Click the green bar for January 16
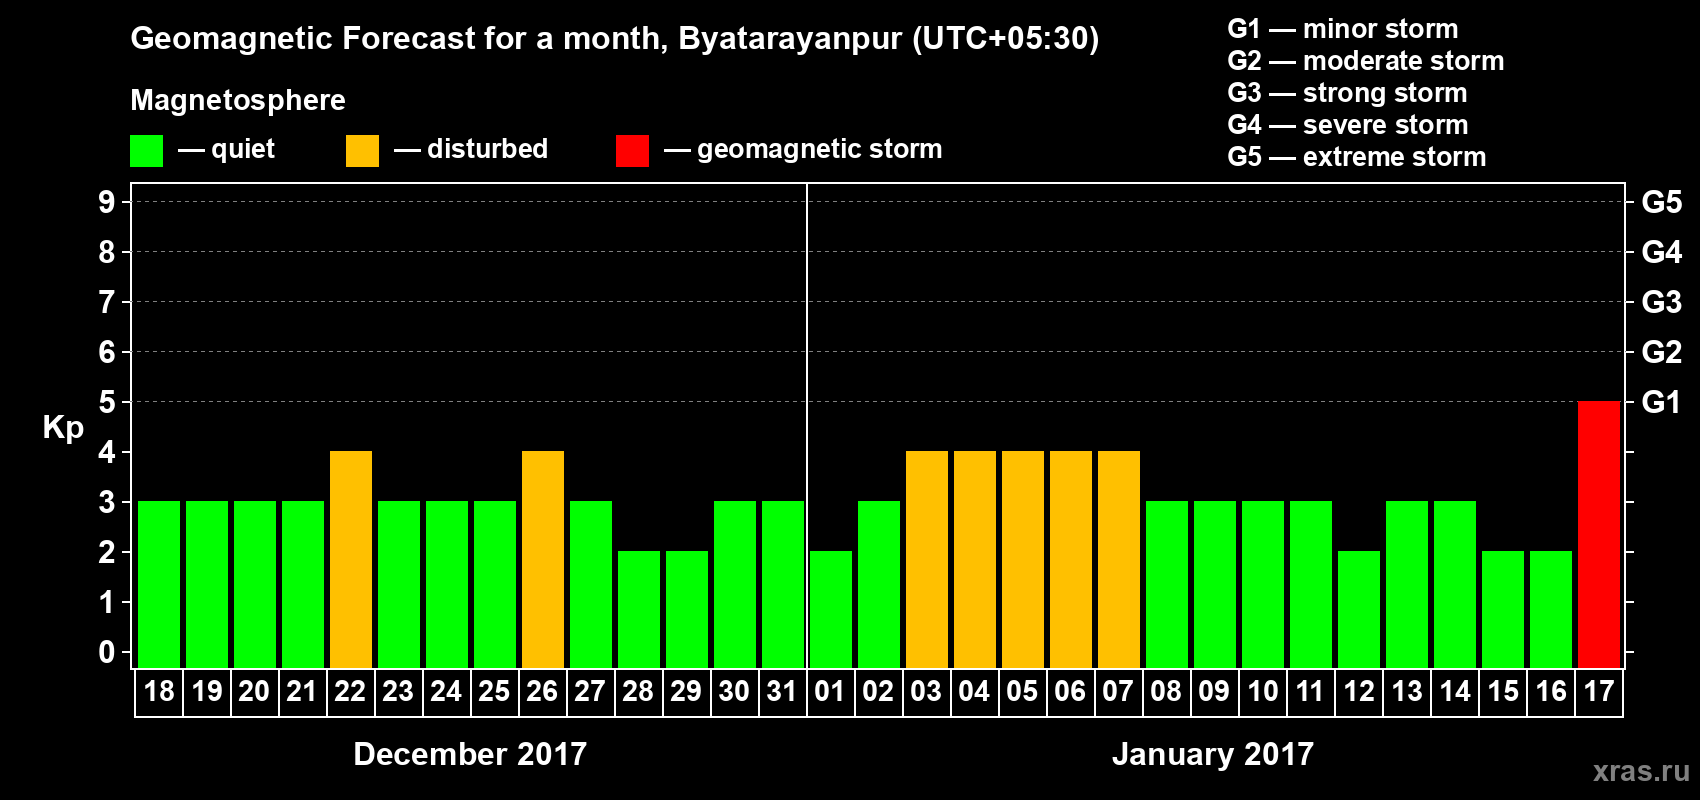Viewport: 1700px width, 800px height. pyautogui.click(x=1551, y=609)
